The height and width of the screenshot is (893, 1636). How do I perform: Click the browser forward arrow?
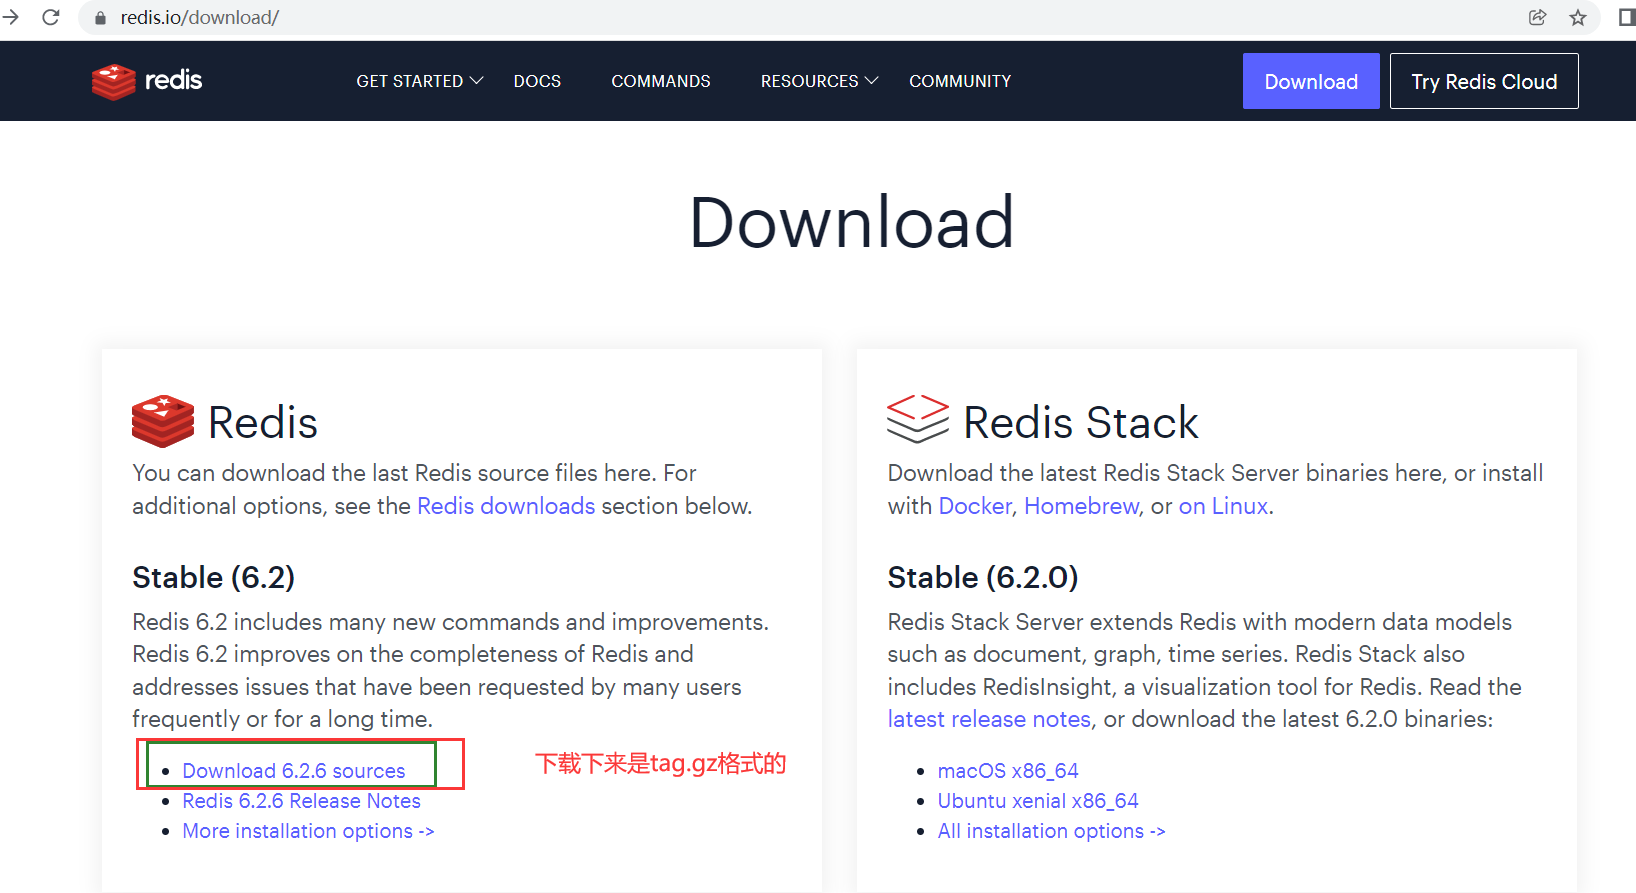pyautogui.click(x=10, y=17)
